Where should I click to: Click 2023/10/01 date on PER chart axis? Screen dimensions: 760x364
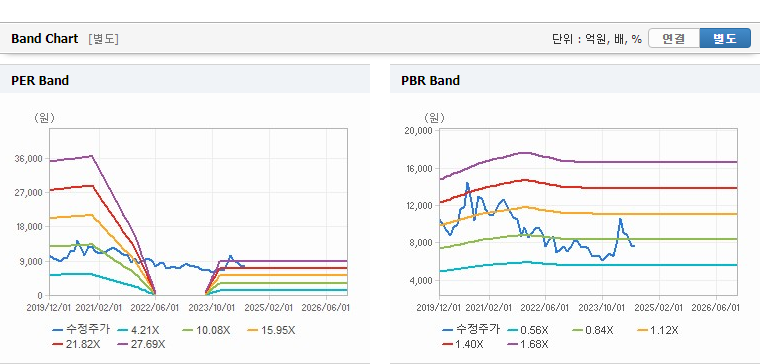tap(212, 308)
